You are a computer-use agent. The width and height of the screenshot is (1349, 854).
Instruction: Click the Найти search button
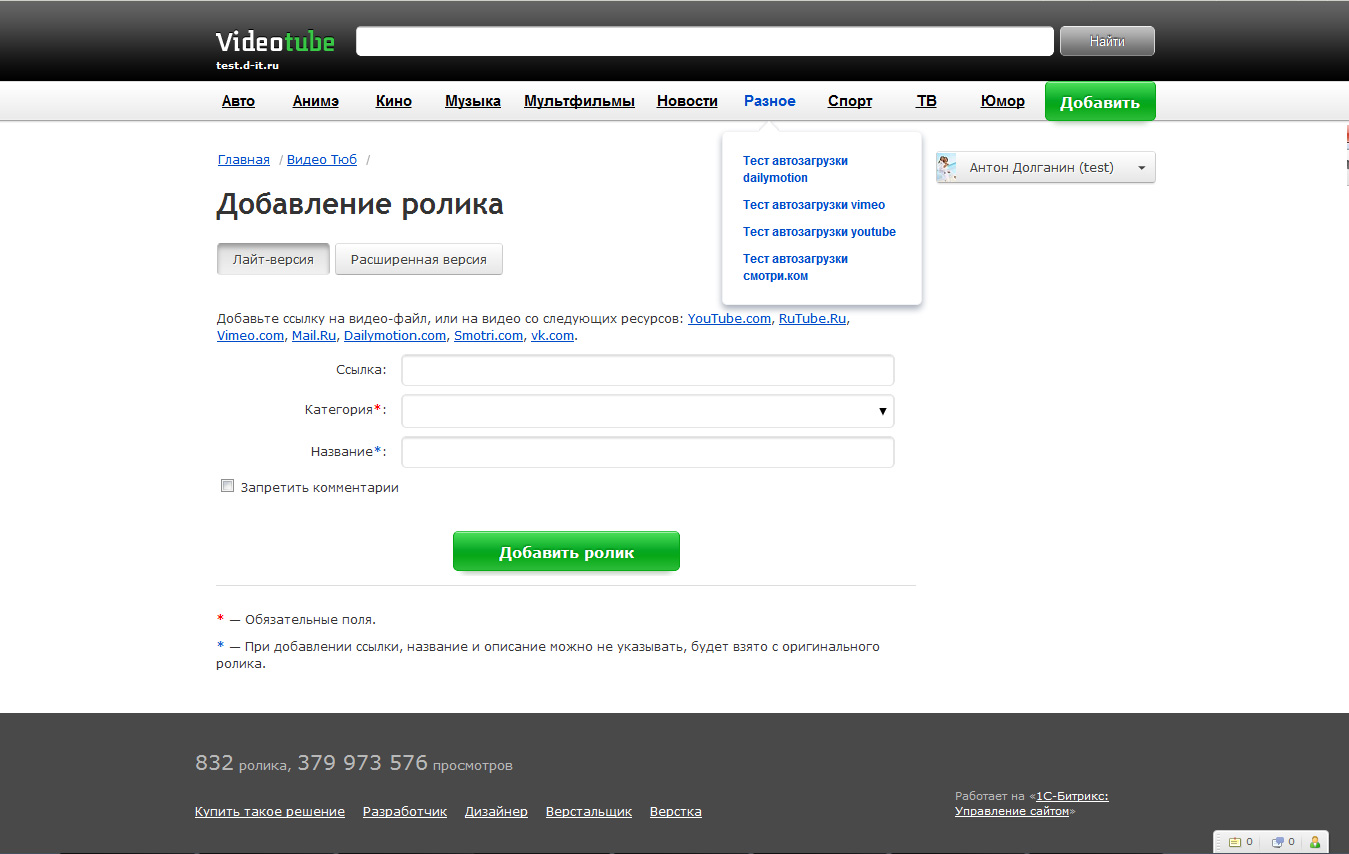tap(1106, 41)
